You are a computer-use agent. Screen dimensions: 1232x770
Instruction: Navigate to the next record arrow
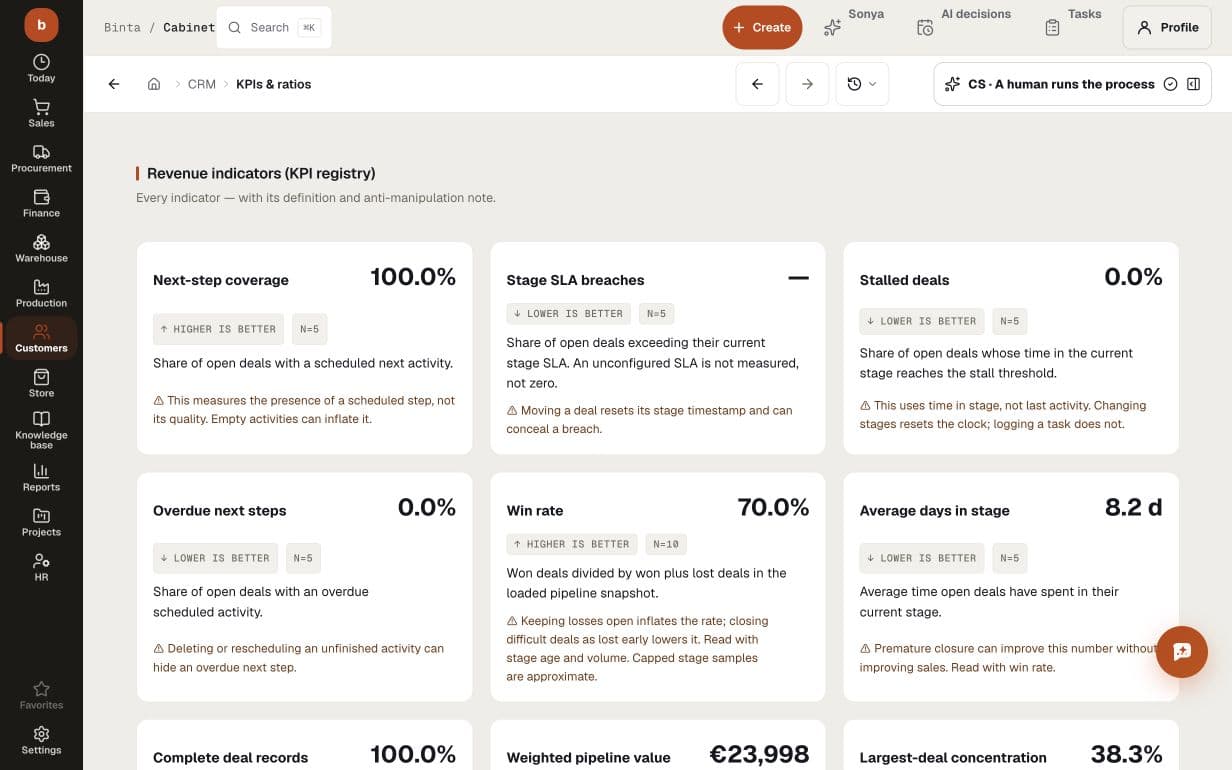click(807, 84)
